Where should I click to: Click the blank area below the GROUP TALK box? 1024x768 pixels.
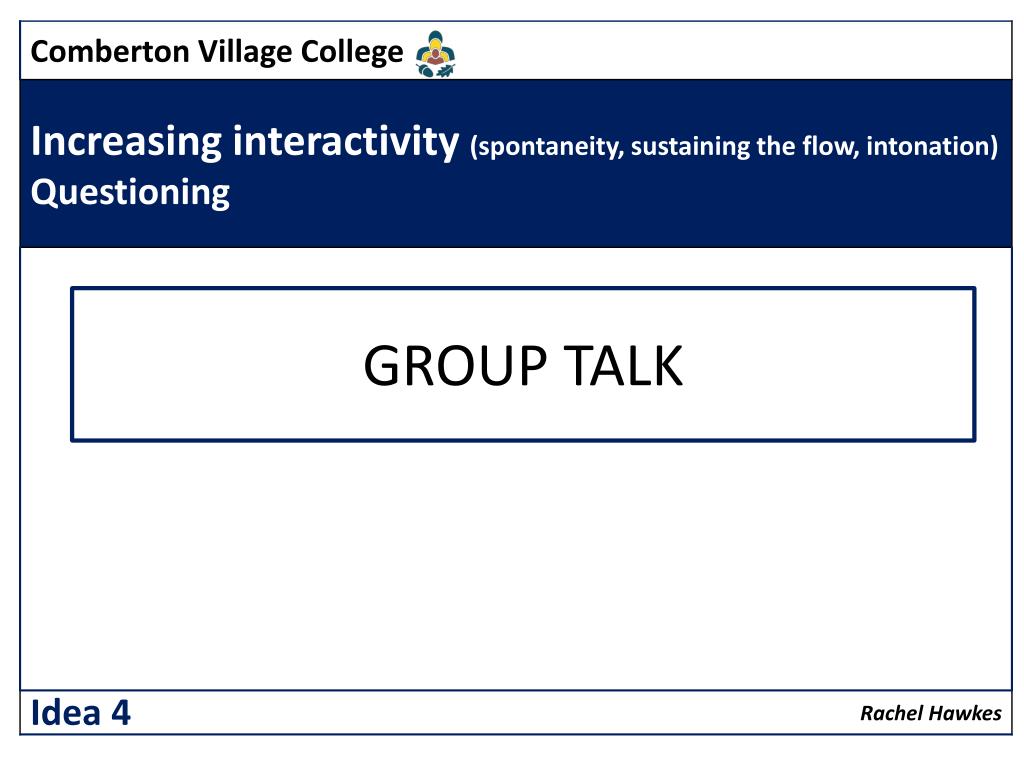[x=516, y=565]
